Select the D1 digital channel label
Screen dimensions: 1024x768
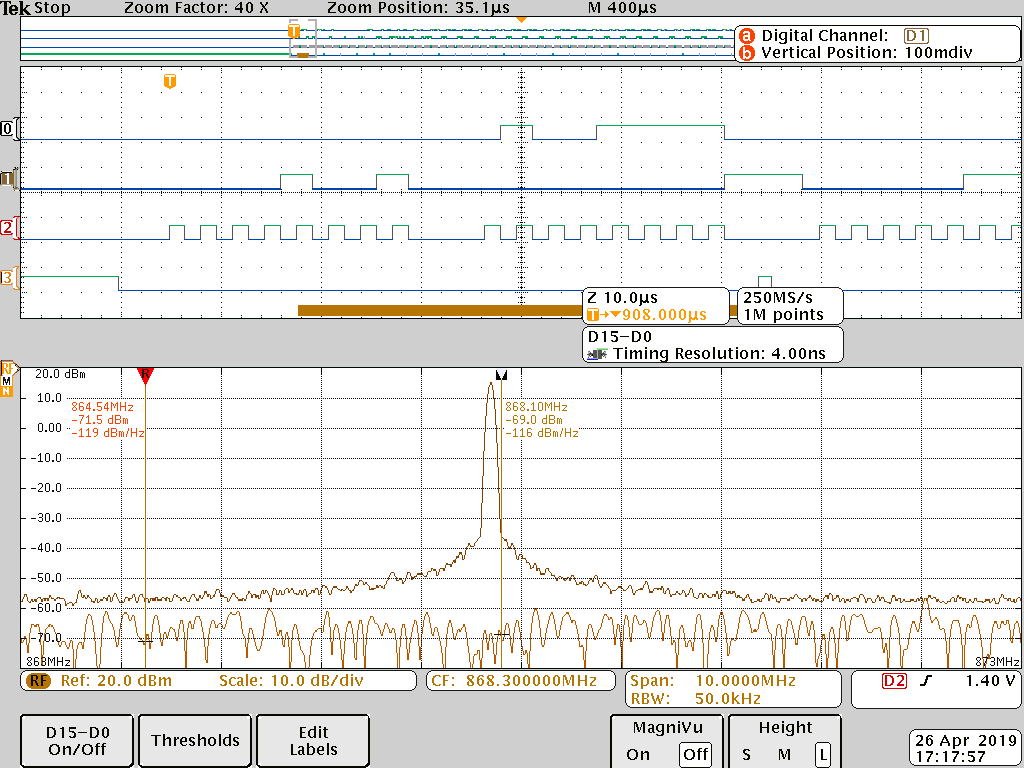pos(8,179)
